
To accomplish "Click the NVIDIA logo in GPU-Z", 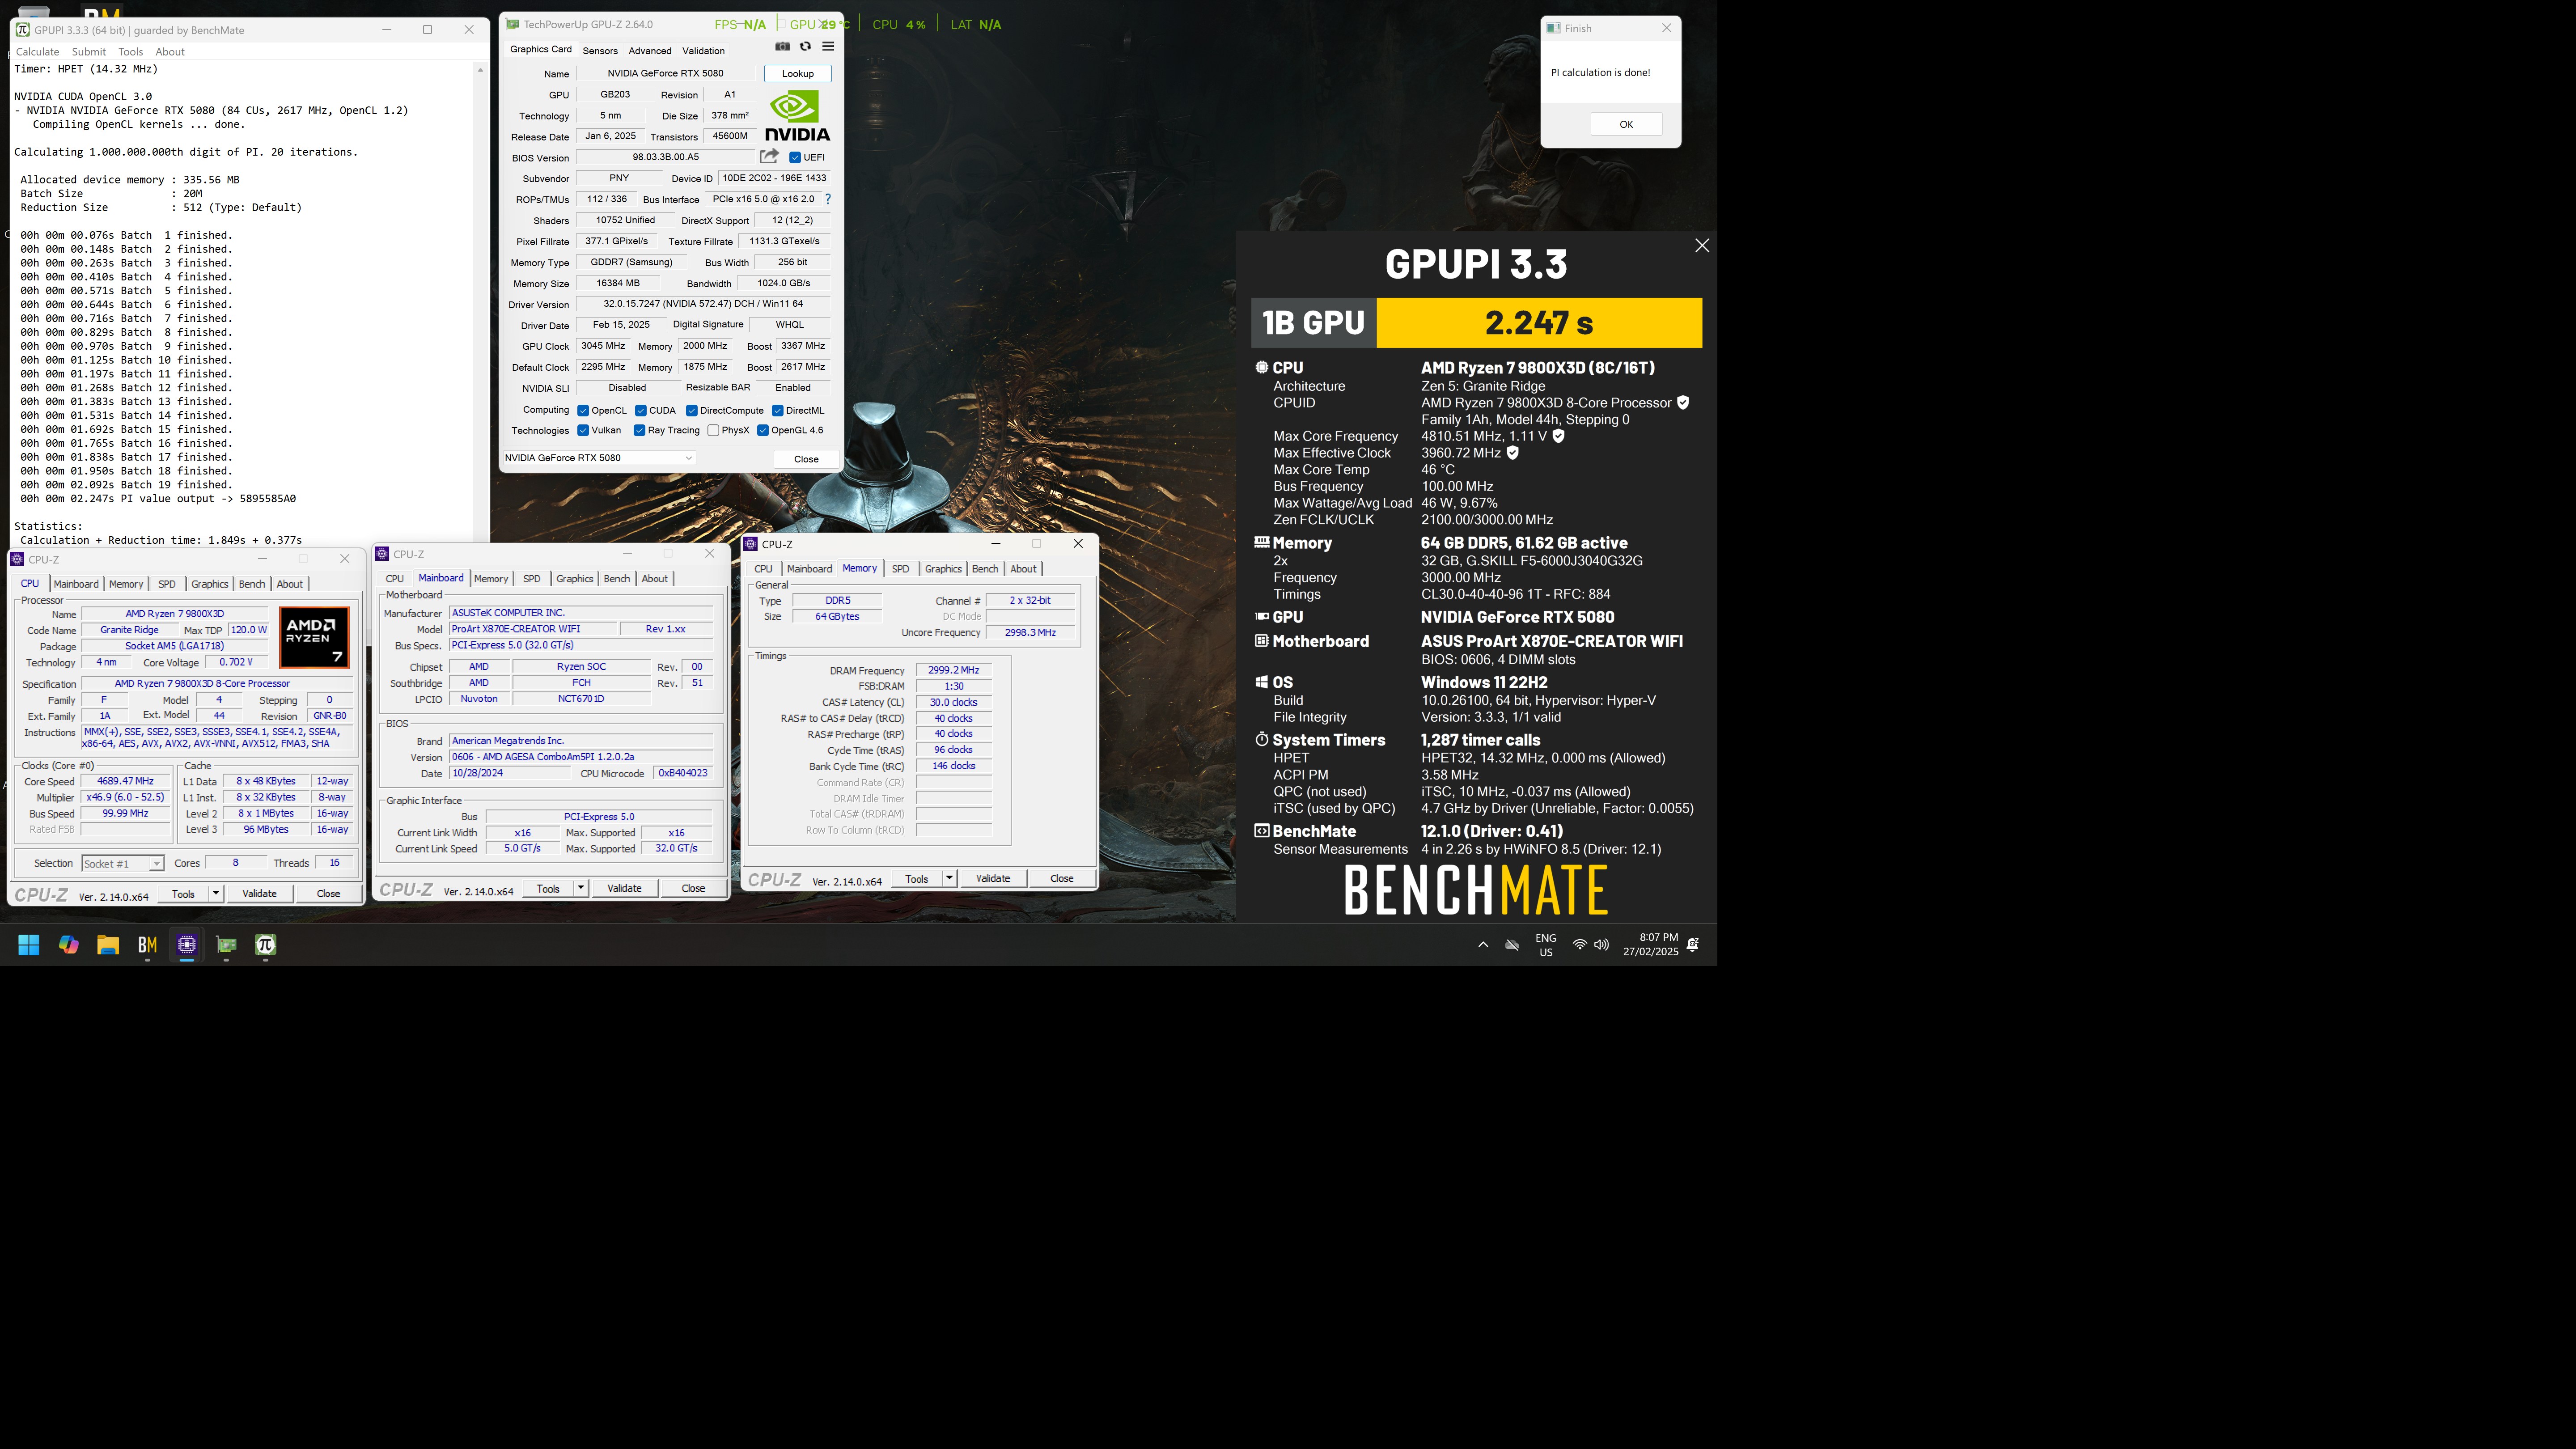I will [797, 116].
